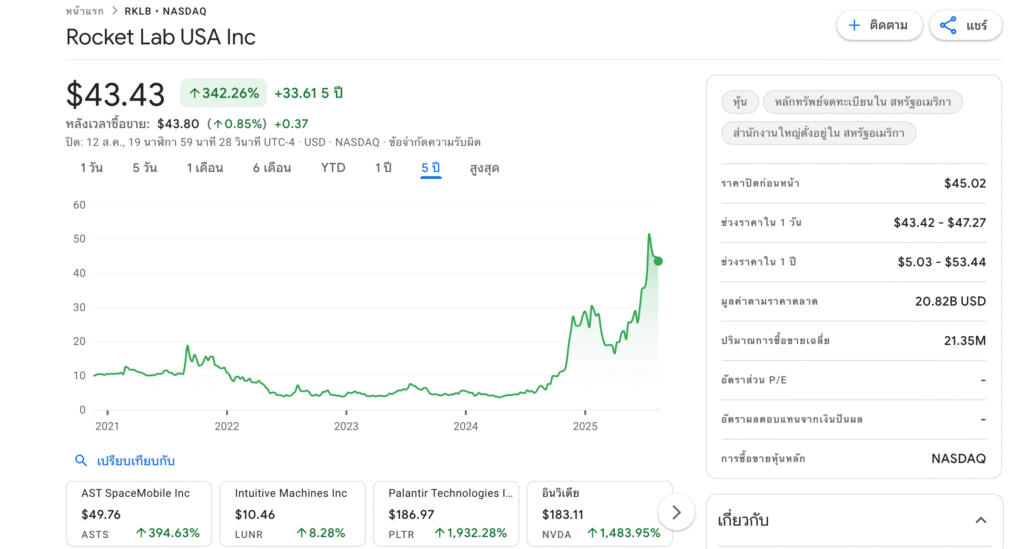
Task: Switch chart to the 1 วัน range
Action: (x=91, y=168)
